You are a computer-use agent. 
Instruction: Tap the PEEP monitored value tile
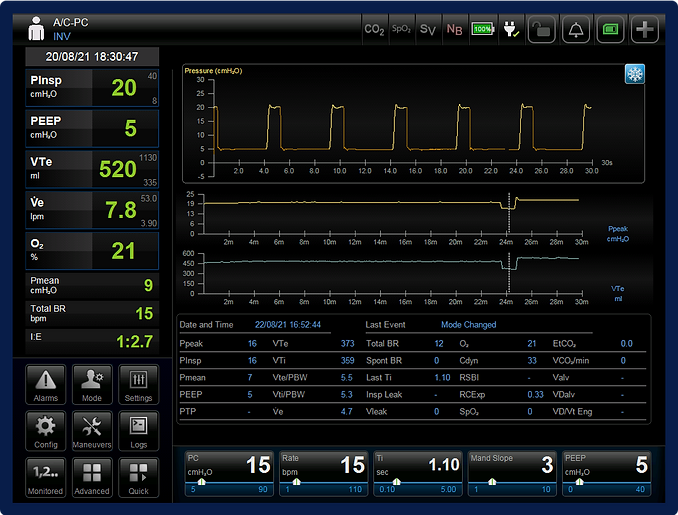coord(92,128)
